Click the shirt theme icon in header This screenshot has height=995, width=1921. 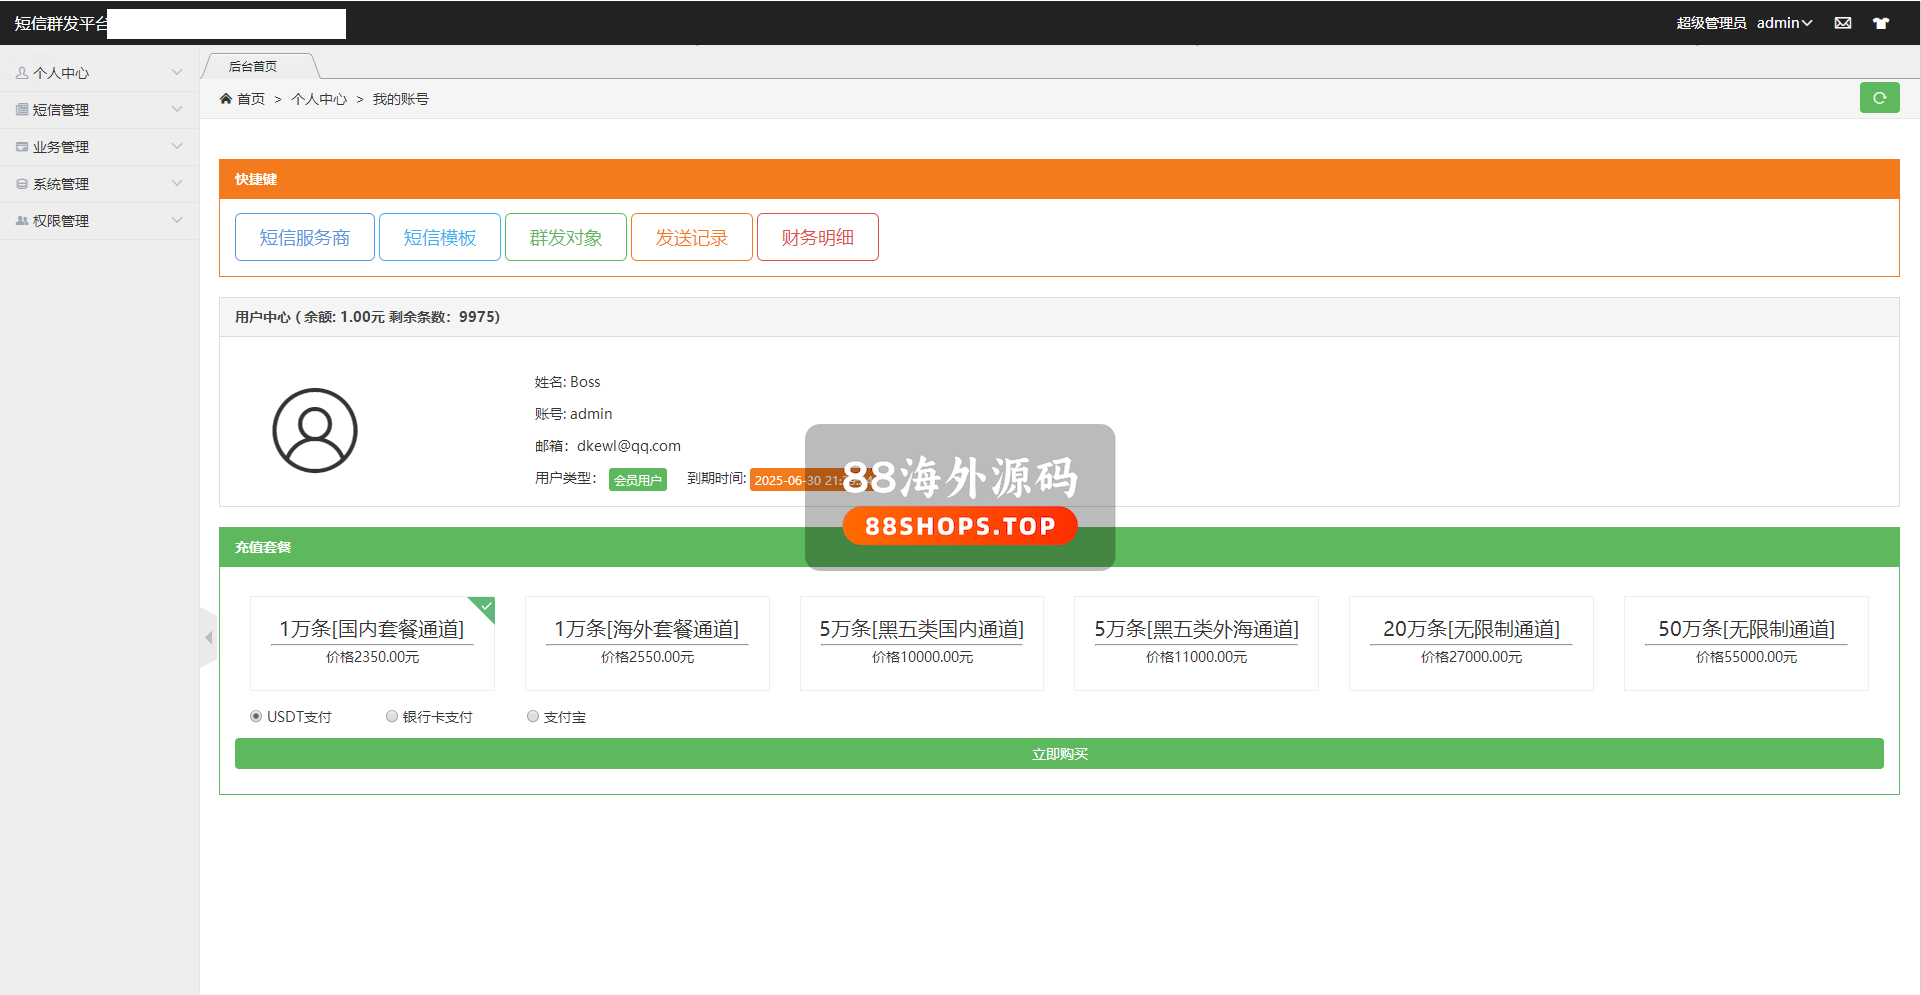pyautogui.click(x=1880, y=23)
